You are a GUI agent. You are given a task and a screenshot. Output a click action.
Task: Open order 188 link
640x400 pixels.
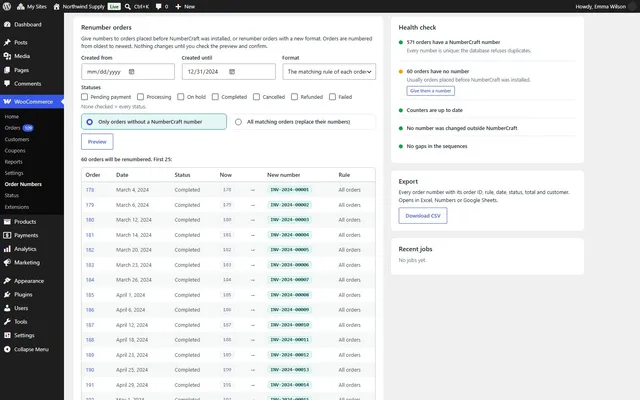pos(90,340)
